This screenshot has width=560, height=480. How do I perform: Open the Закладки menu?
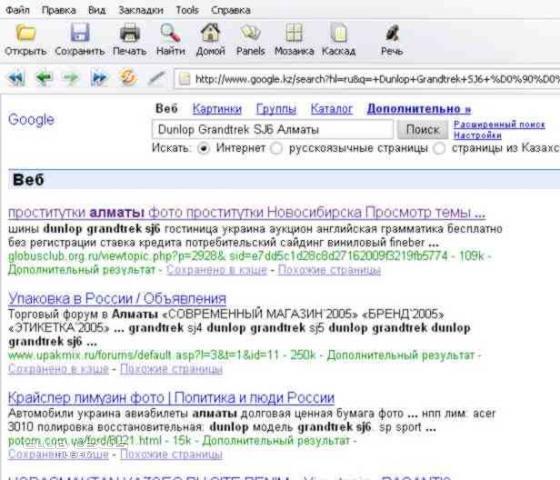click(141, 10)
